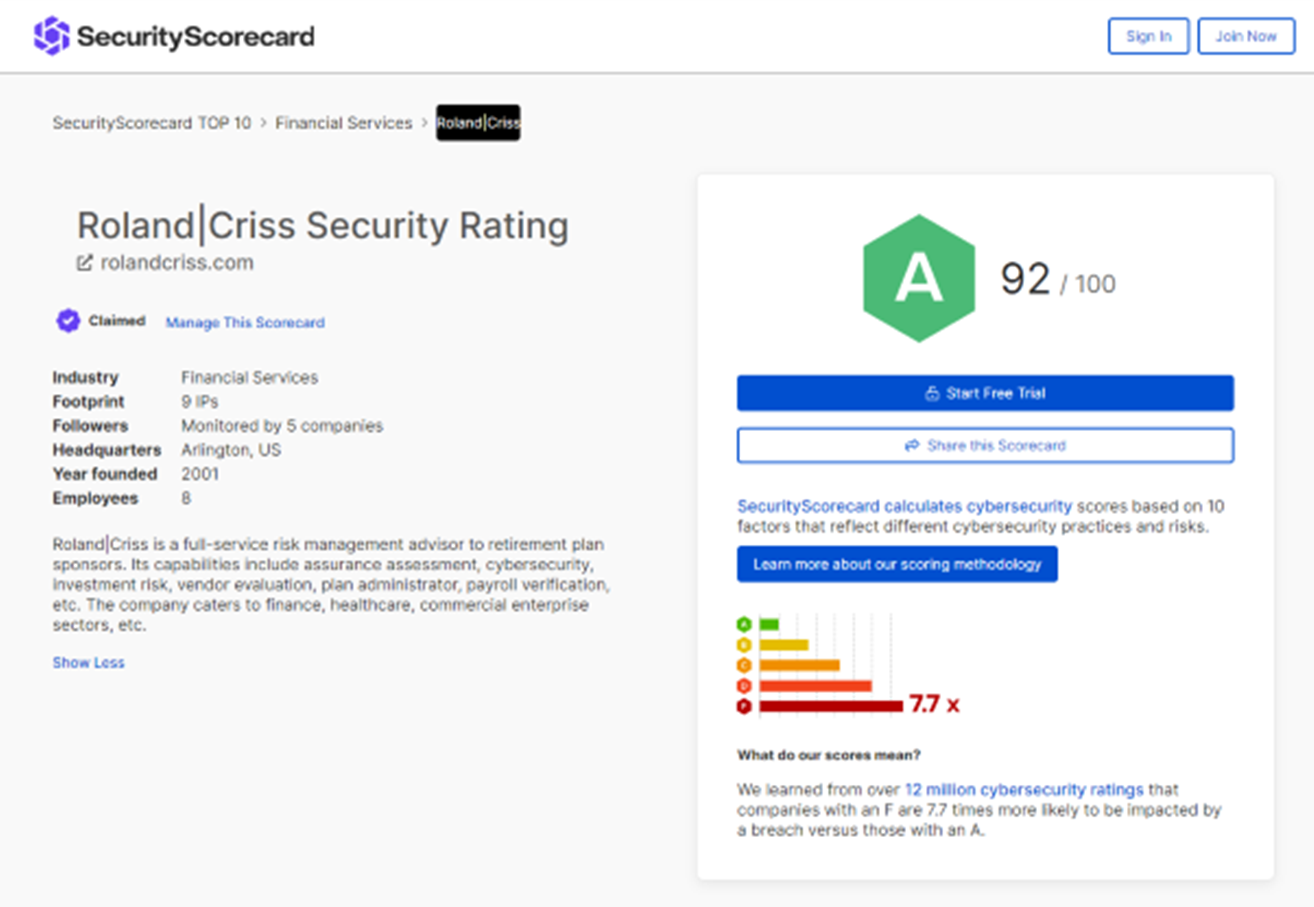Select the Roland|Criss breadcrumb item
Image resolution: width=1314 pixels, height=907 pixels.
478,123
